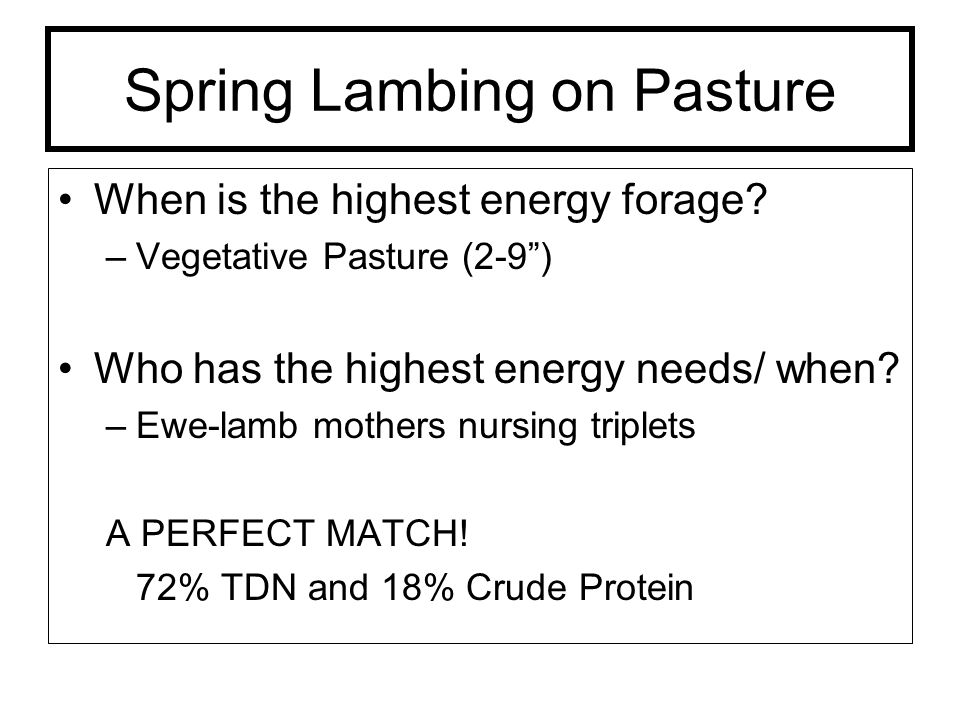Click the word when? in second bullet
This screenshot has height=720, width=960.
click(837, 369)
